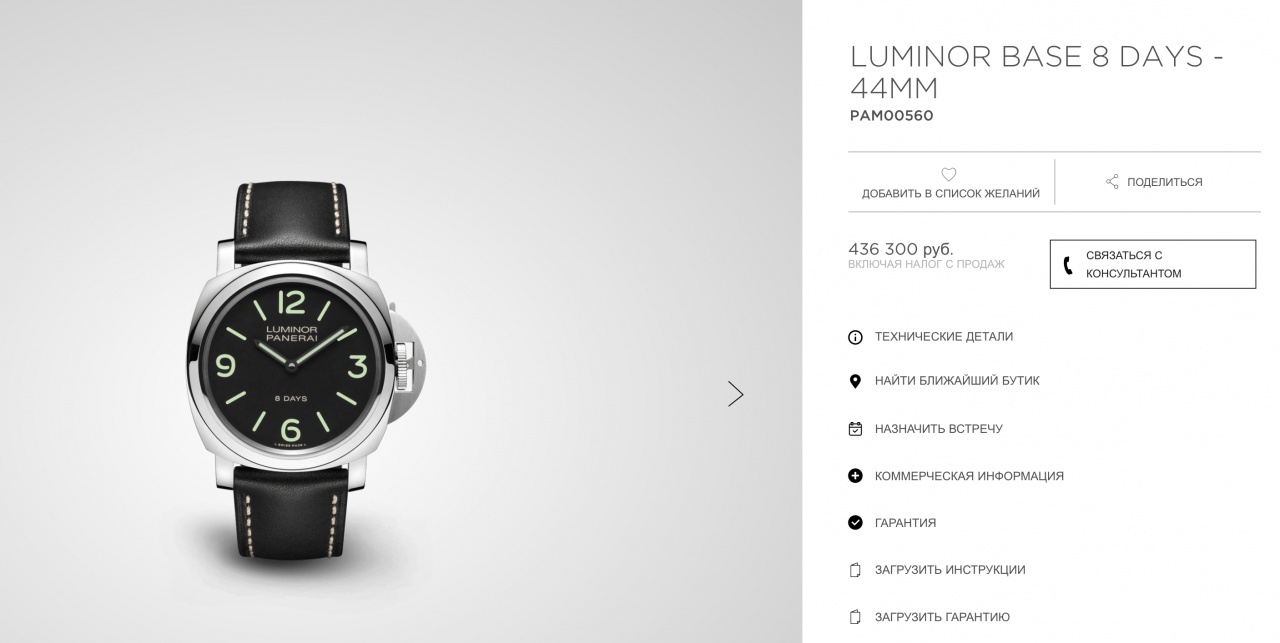The width and height of the screenshot is (1280, 643).
Task: Open Найти ближайший бутик link
Action: tap(957, 381)
